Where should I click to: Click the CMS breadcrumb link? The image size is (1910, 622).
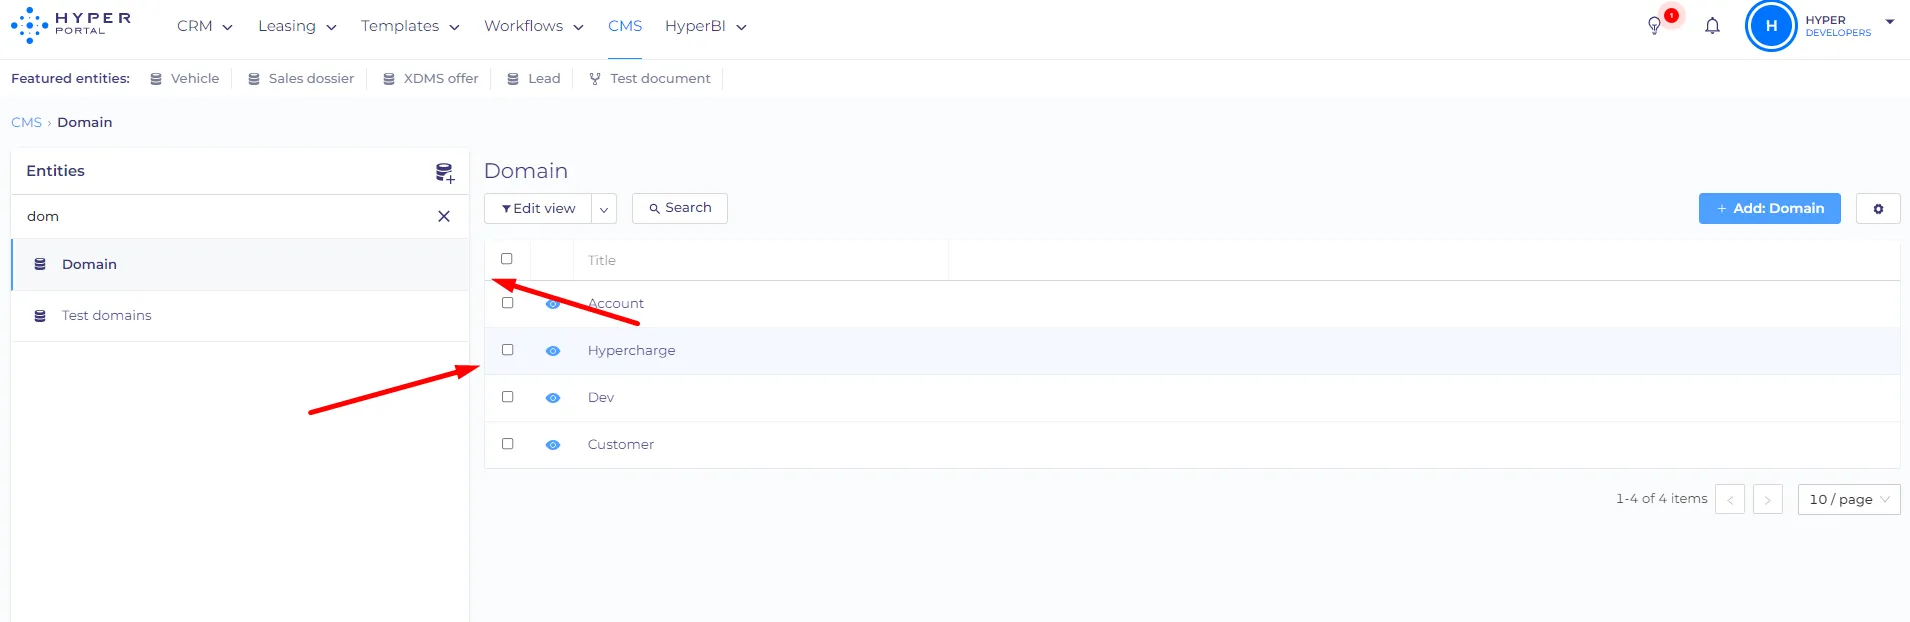[27, 123]
